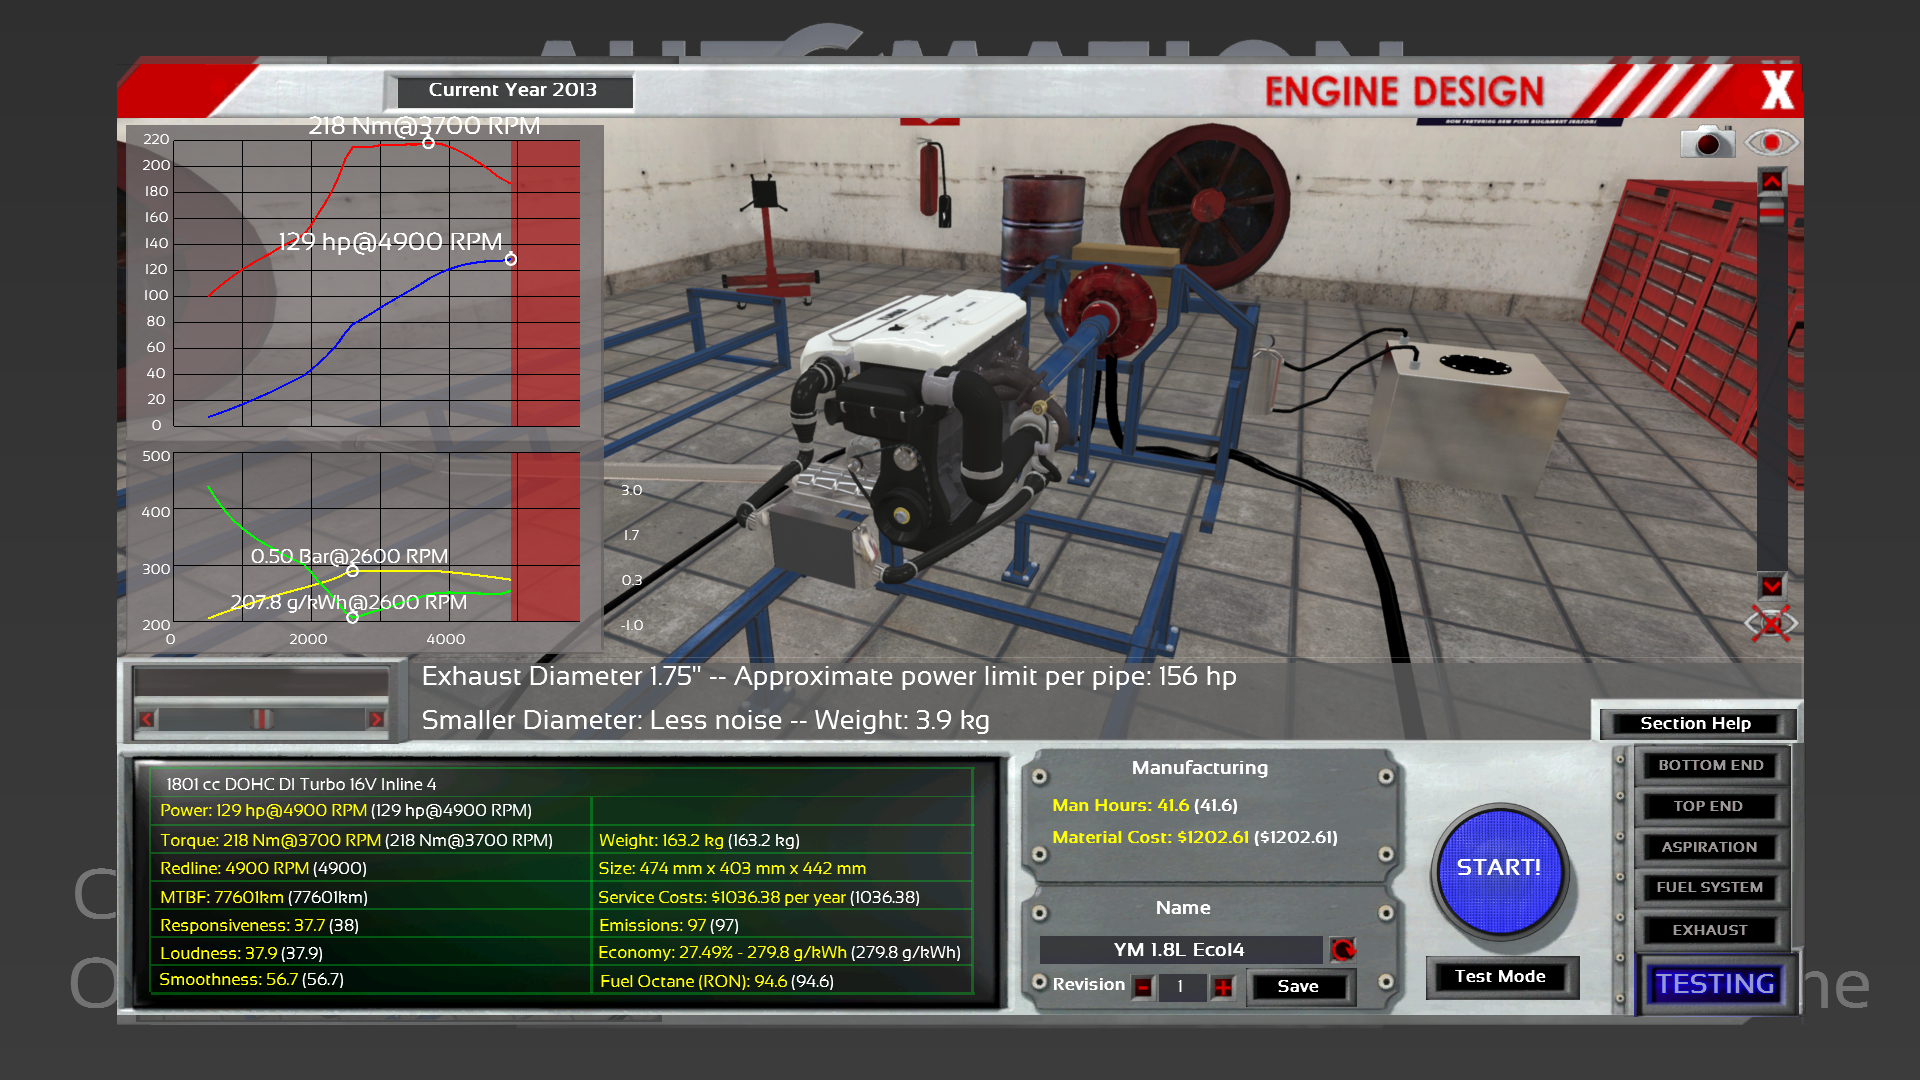Click the Economy: 27.49% stat

point(779,953)
